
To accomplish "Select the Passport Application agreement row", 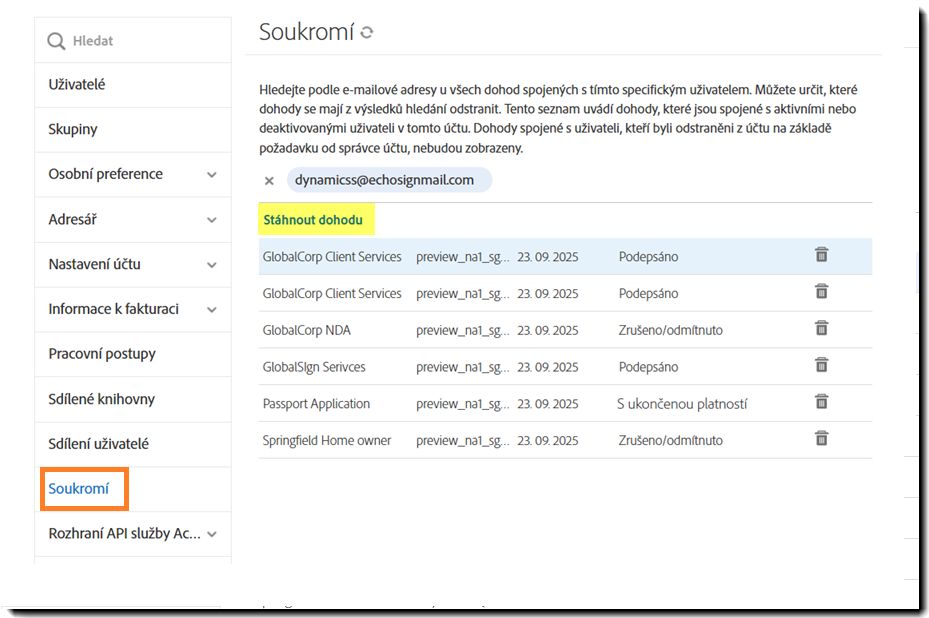I will pyautogui.click(x=316, y=404).
